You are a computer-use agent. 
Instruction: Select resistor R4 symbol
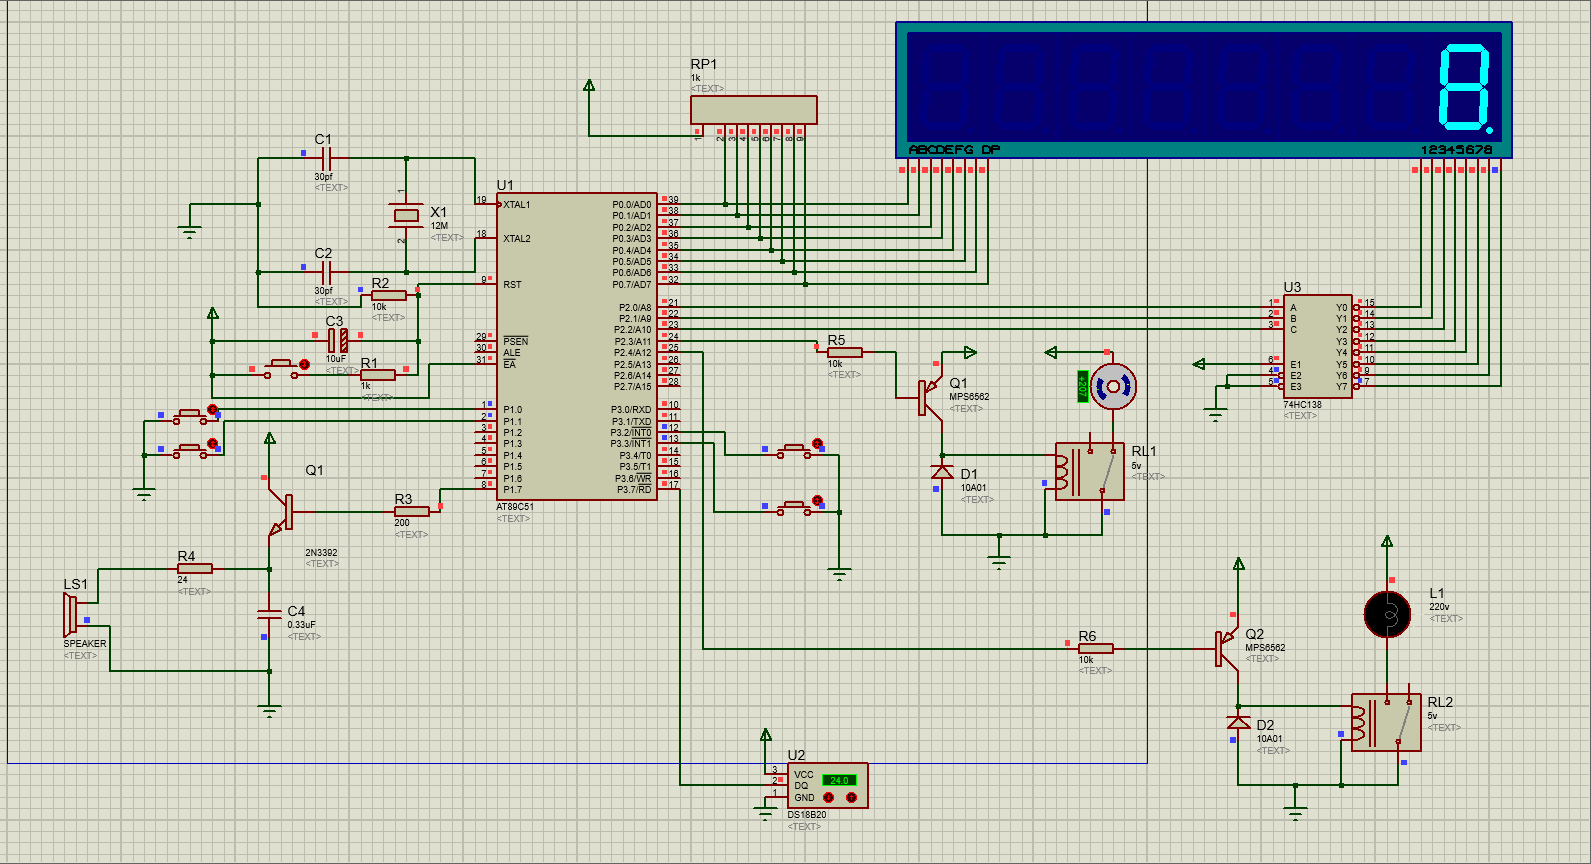195,568
